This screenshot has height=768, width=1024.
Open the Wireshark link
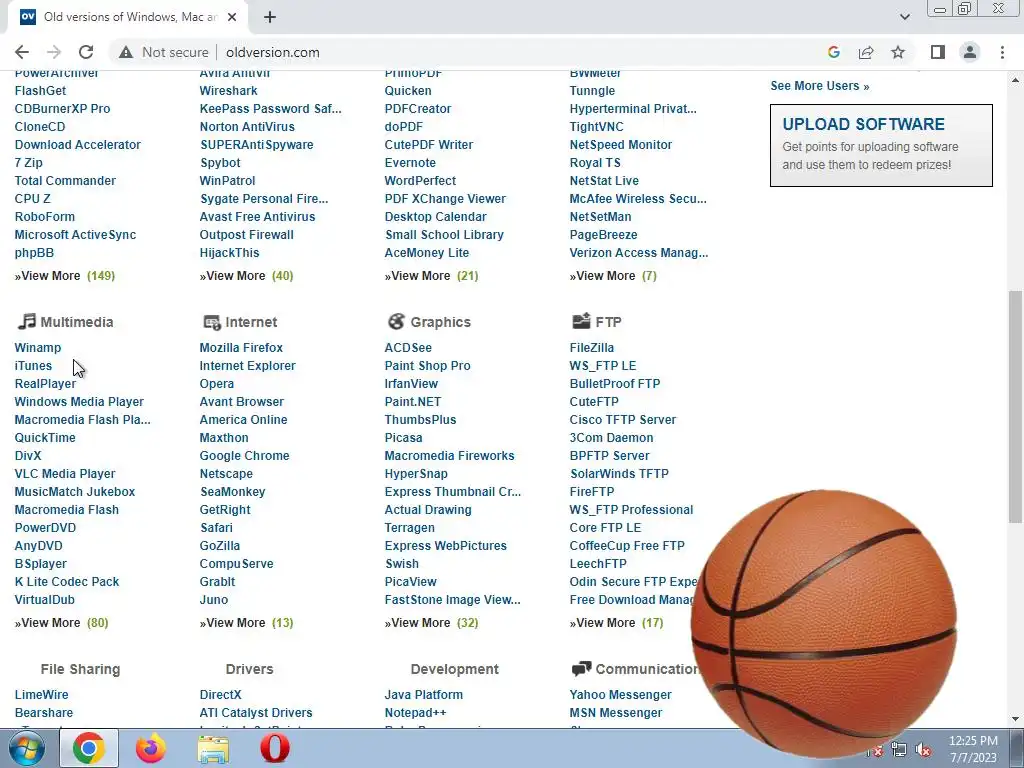229,91
